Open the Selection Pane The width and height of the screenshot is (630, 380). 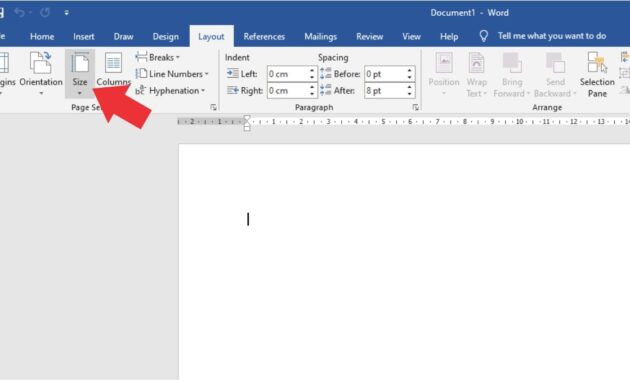pos(597,74)
